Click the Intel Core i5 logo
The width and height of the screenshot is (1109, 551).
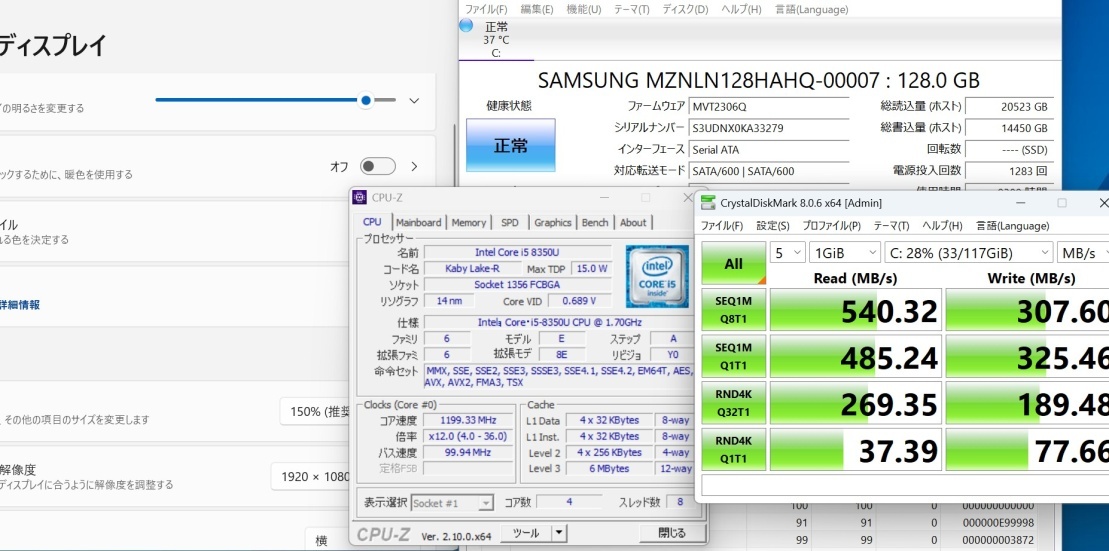point(657,277)
